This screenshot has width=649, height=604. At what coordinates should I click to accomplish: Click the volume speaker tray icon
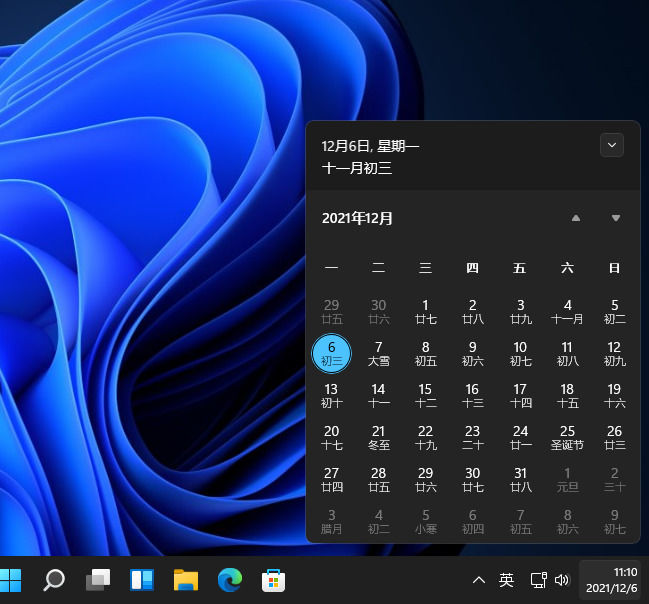[562, 580]
